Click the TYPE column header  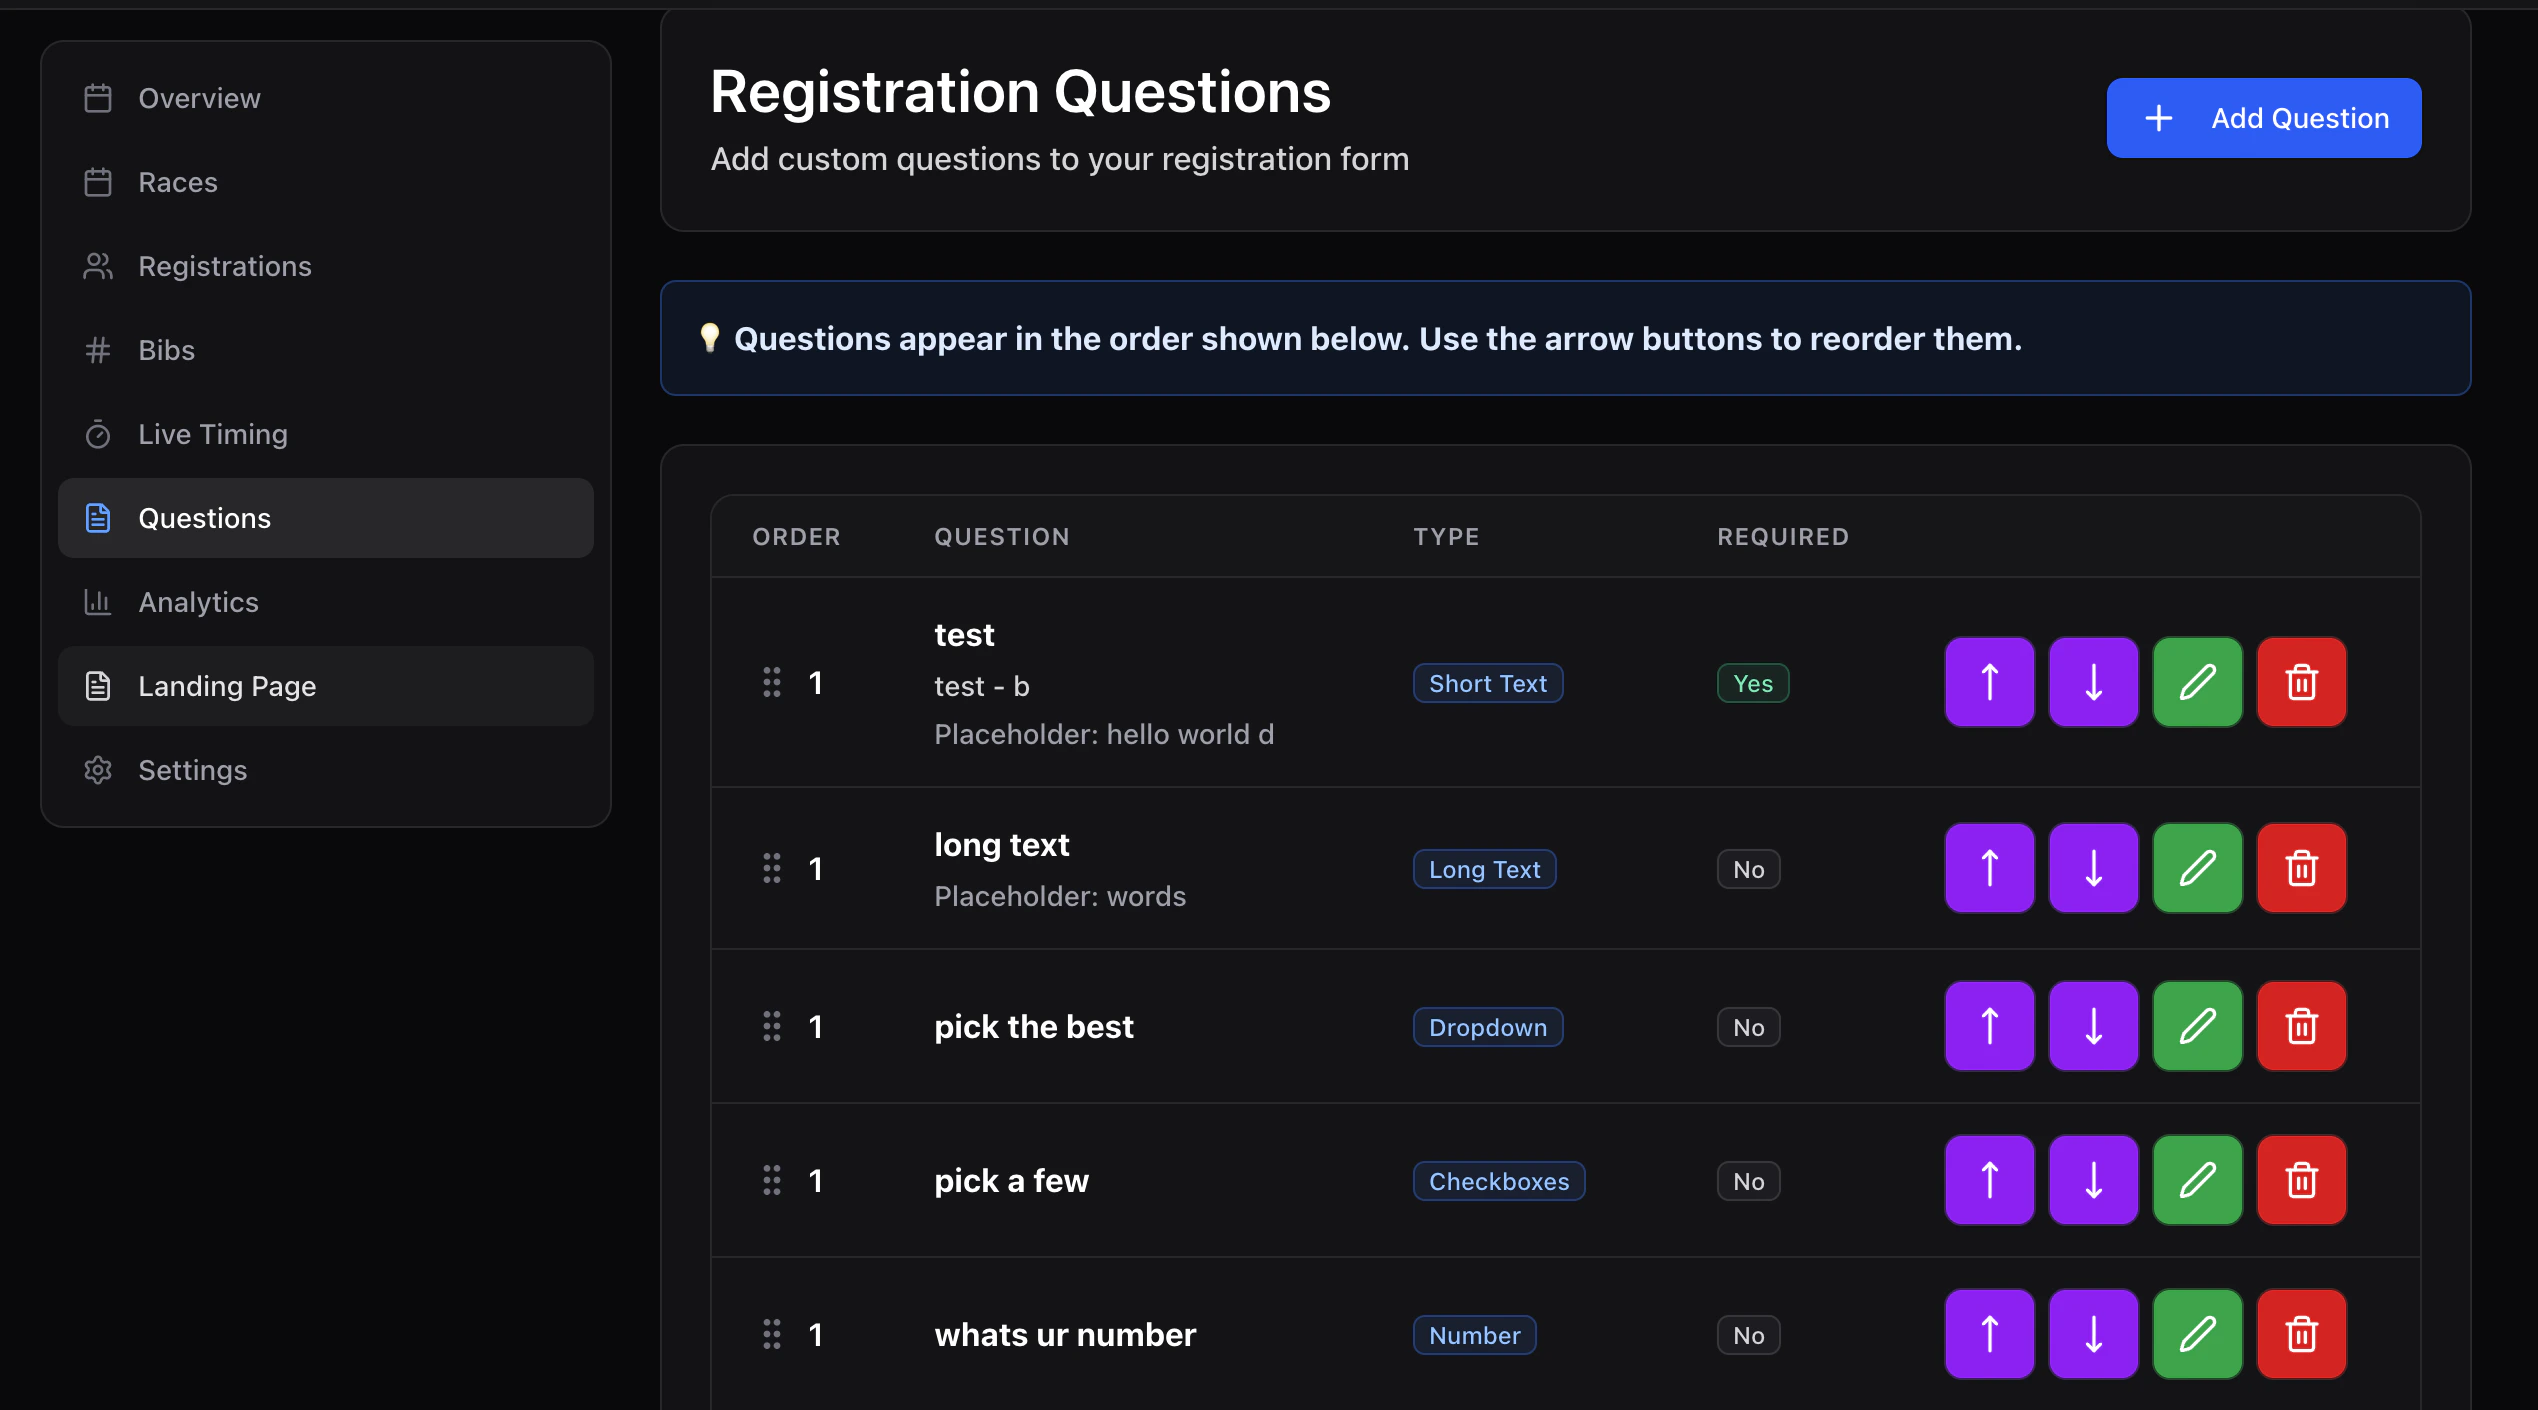click(1446, 537)
